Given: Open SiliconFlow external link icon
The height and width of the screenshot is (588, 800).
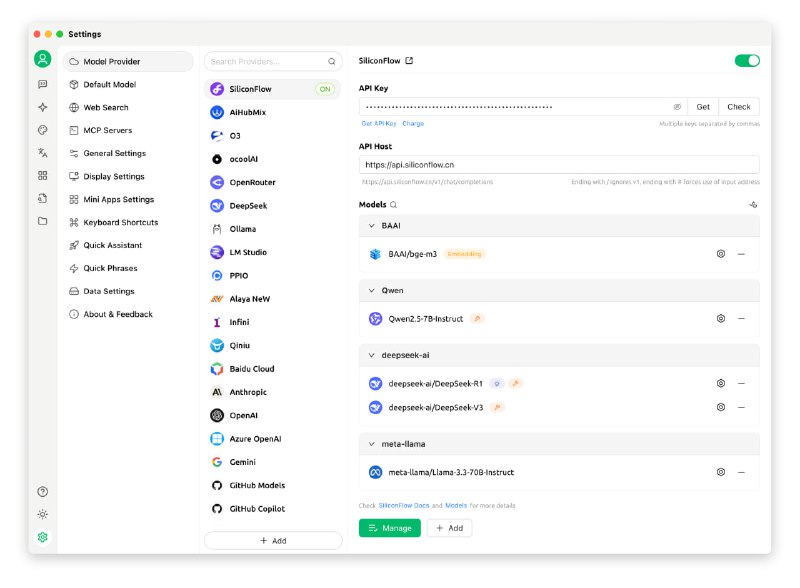Looking at the screenshot, I should [x=409, y=61].
